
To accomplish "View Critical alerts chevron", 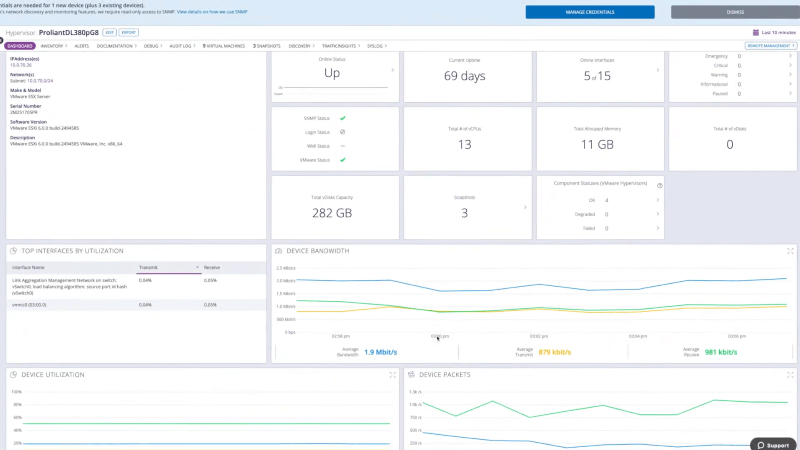I will point(790,65).
